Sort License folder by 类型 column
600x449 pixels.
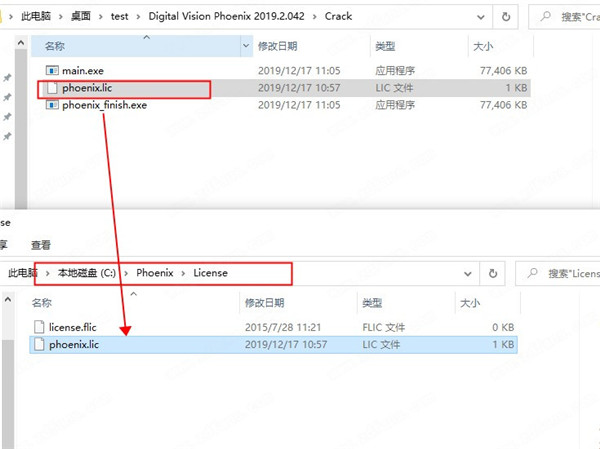[x=372, y=303]
